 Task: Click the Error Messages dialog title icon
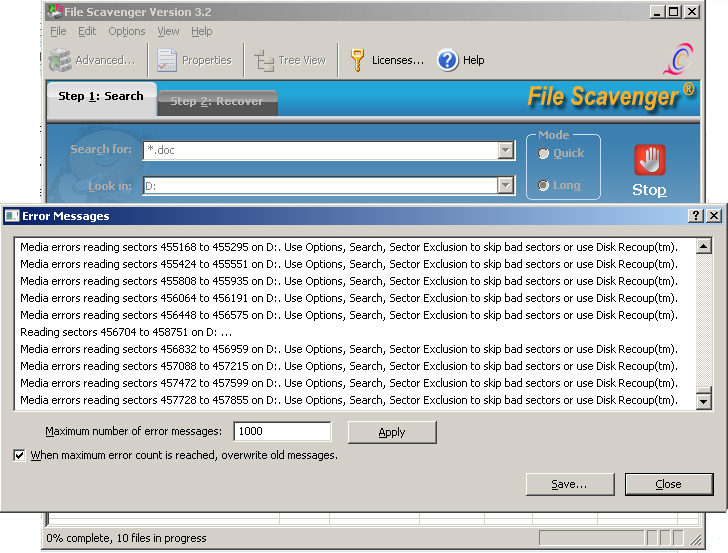pyautogui.click(x=12, y=216)
